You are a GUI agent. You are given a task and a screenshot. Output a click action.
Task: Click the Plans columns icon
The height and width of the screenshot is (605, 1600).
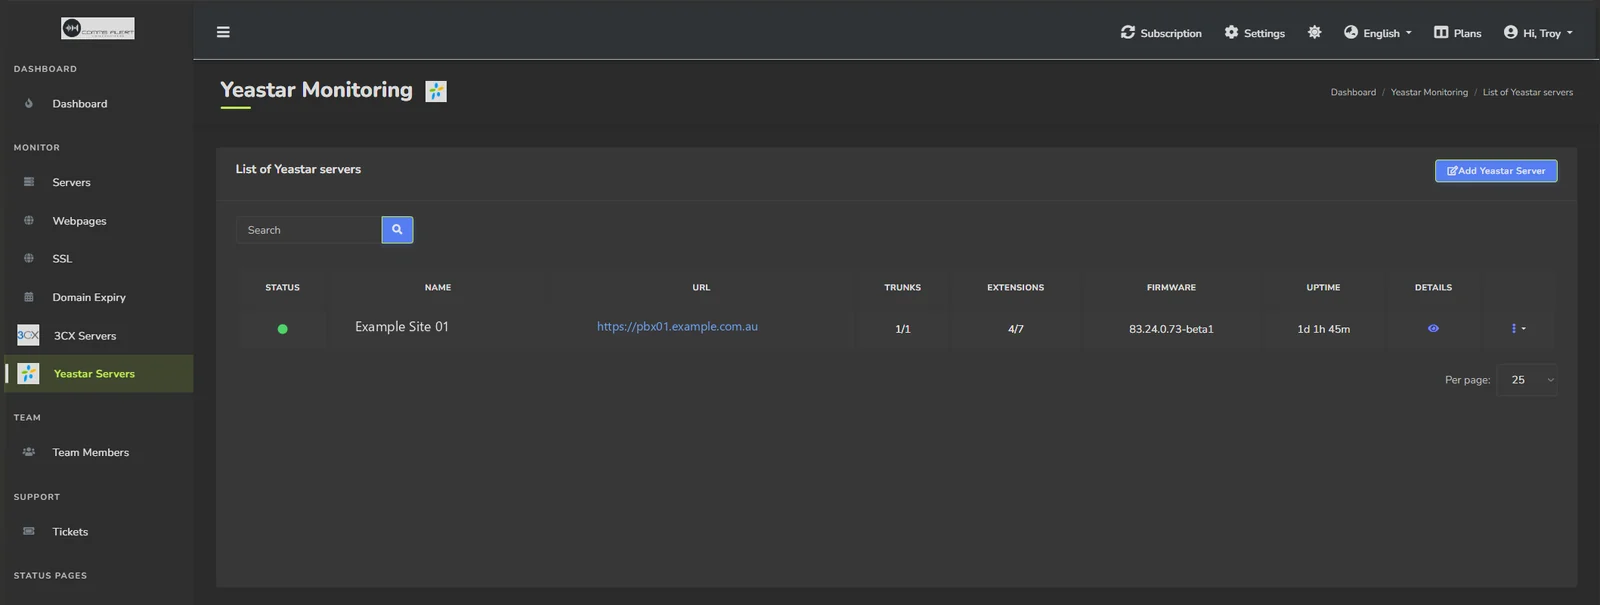pyautogui.click(x=1441, y=32)
